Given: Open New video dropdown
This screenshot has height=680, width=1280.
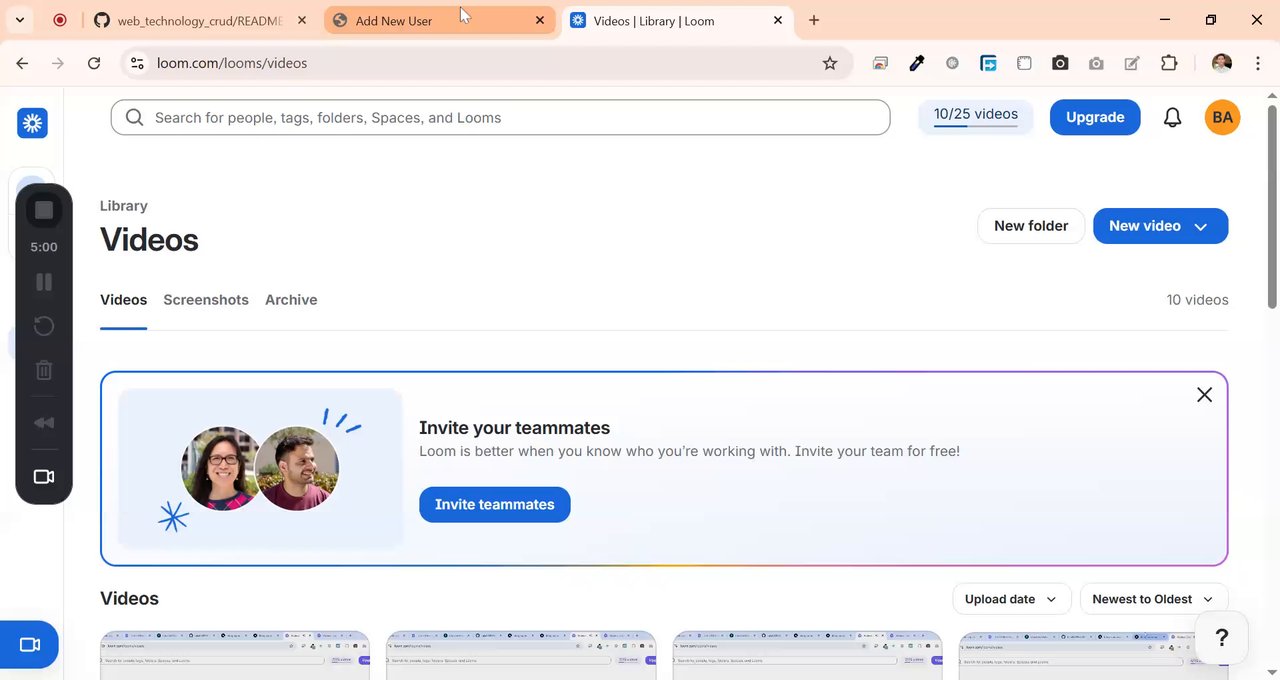Looking at the screenshot, I should click(1160, 226).
